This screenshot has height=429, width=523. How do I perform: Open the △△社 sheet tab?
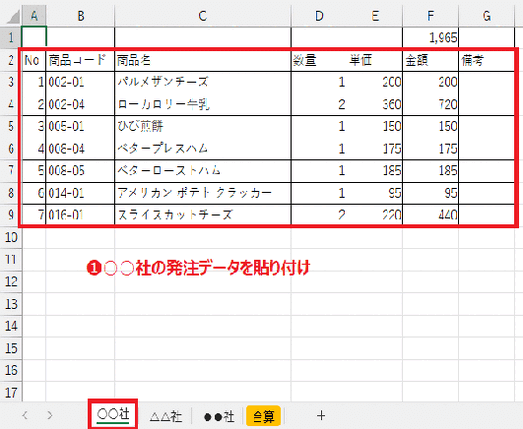click(x=166, y=416)
